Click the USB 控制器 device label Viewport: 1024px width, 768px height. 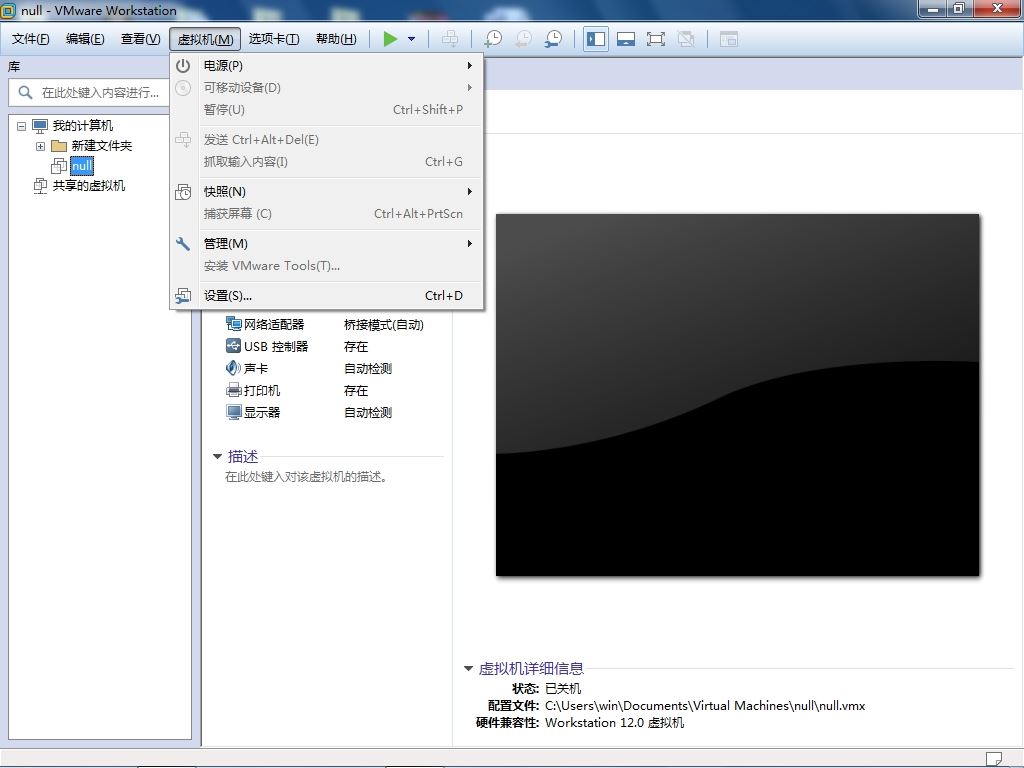pos(276,347)
